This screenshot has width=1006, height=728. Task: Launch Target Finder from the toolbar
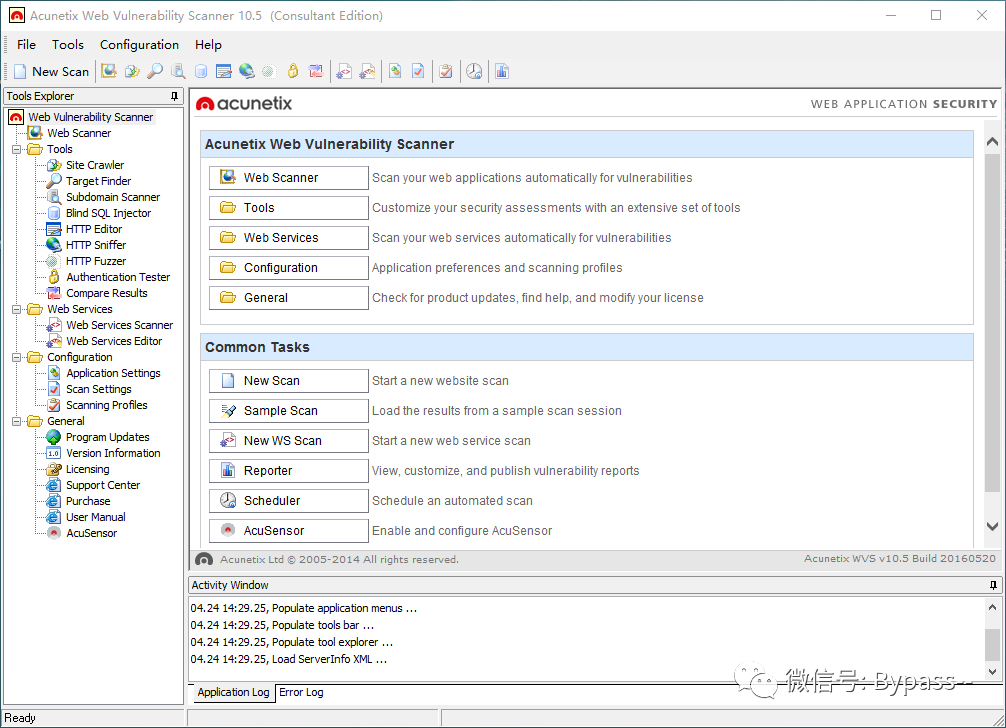155,71
